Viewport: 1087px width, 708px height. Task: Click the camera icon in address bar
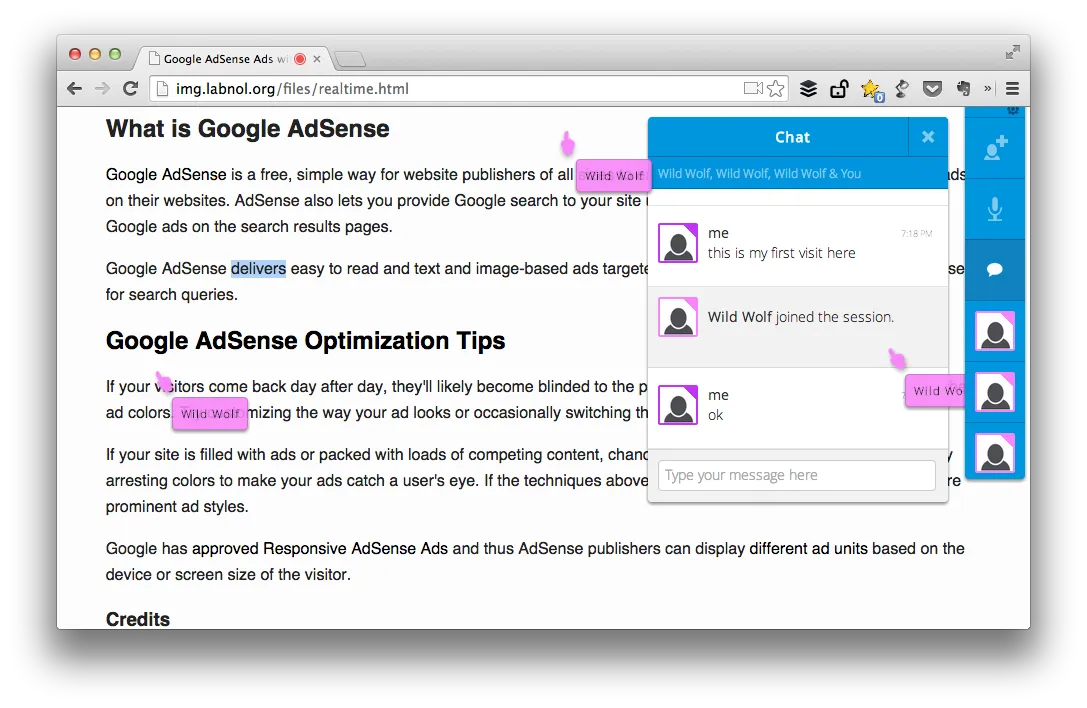pos(753,89)
